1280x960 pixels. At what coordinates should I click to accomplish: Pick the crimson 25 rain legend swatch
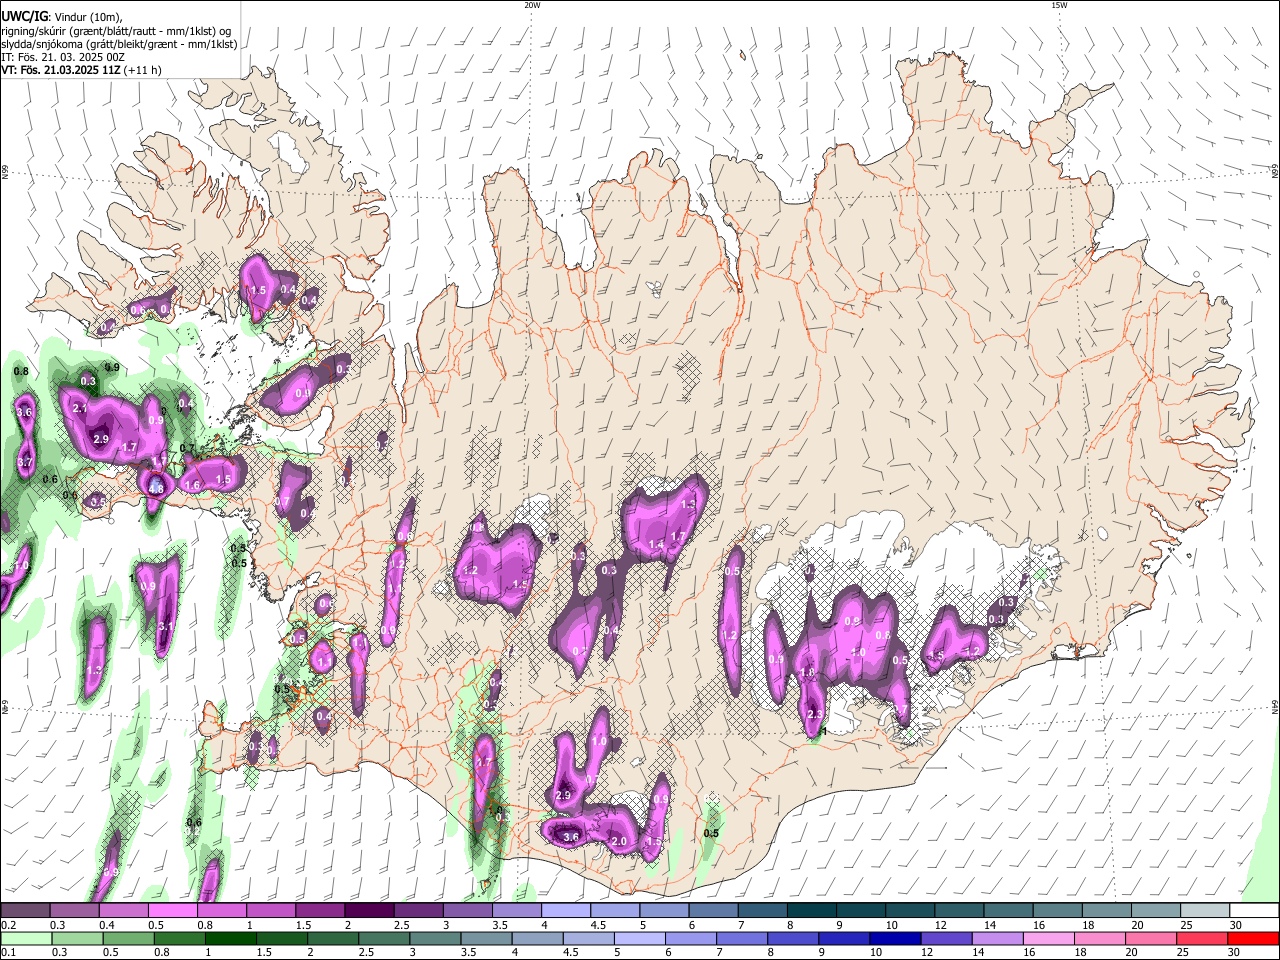tap(1201, 938)
